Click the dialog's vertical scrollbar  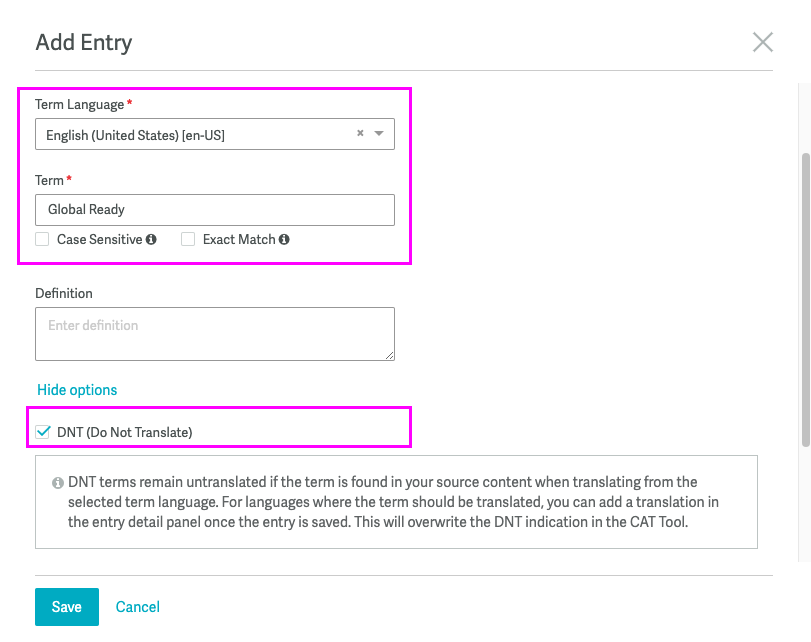805,300
